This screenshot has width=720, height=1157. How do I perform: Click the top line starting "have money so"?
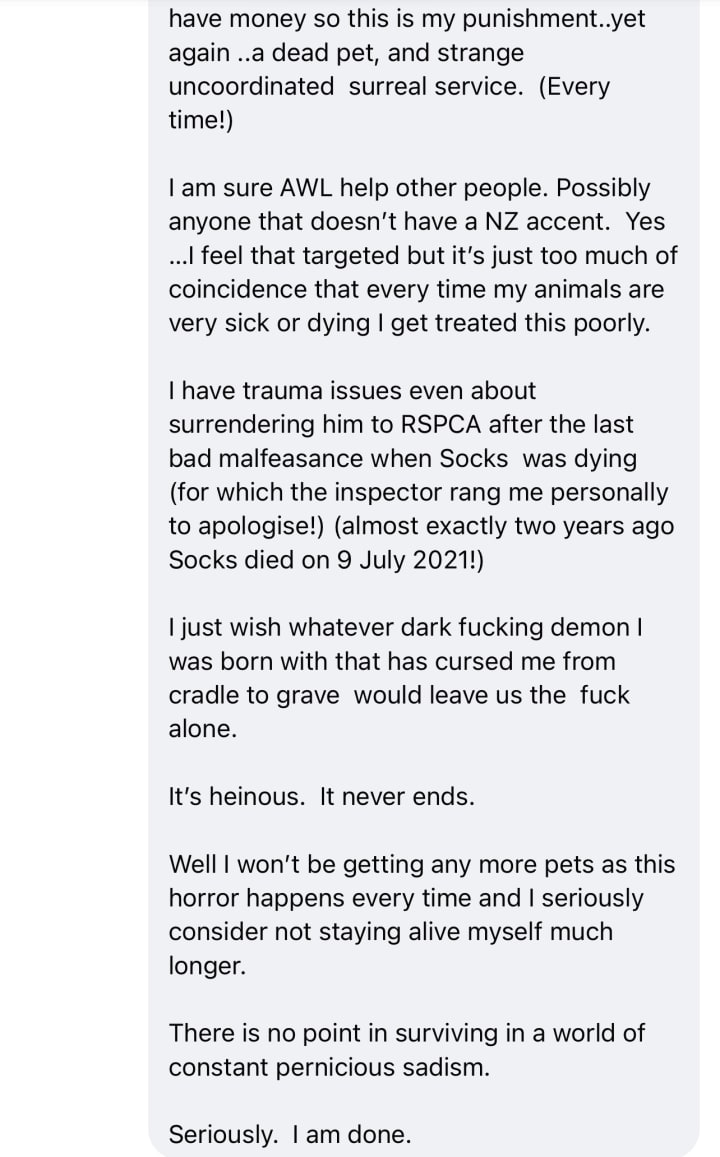click(406, 18)
